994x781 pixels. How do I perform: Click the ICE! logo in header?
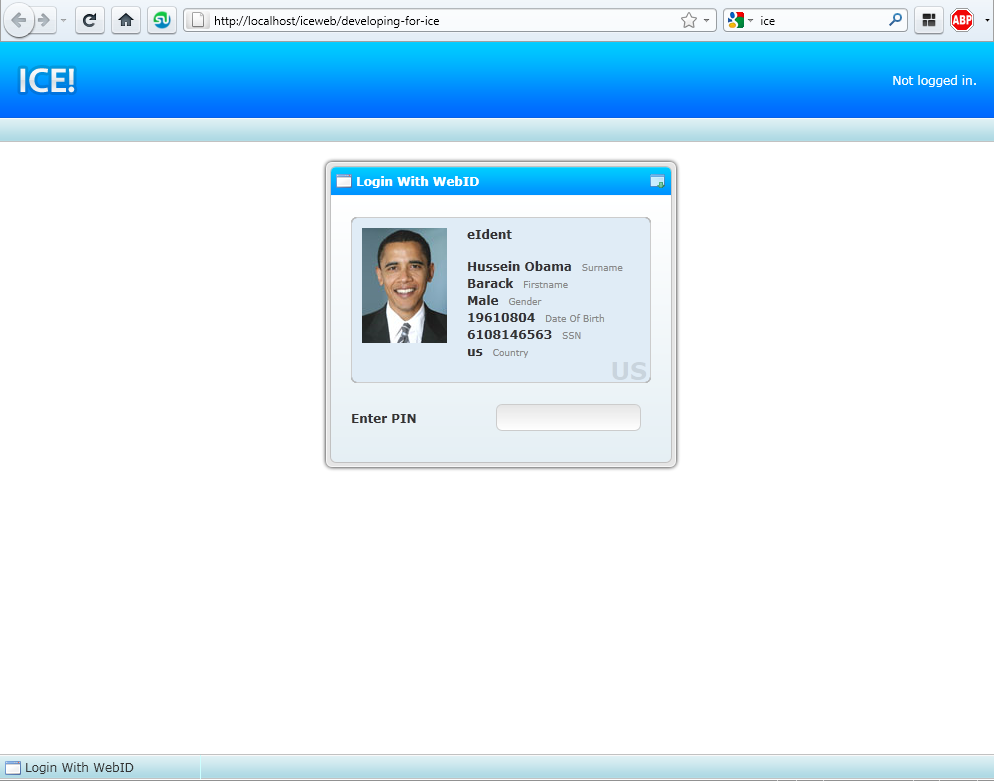47,81
